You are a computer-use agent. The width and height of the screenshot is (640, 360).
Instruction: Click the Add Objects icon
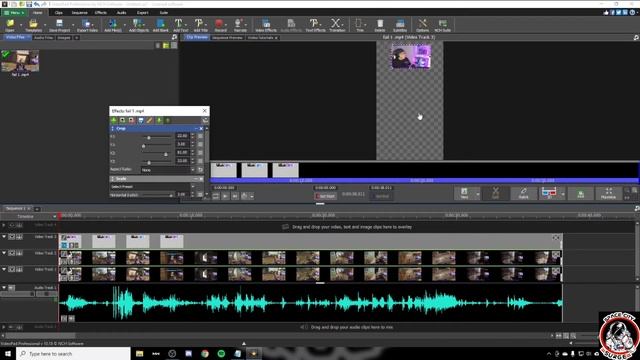[138, 25]
